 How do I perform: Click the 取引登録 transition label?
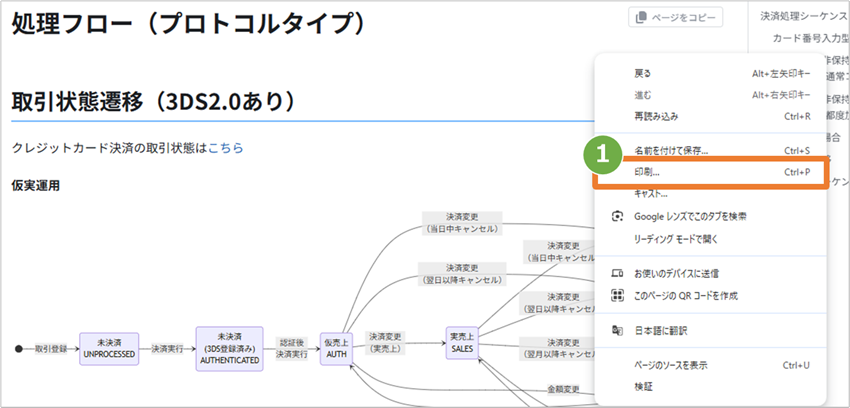point(51,348)
